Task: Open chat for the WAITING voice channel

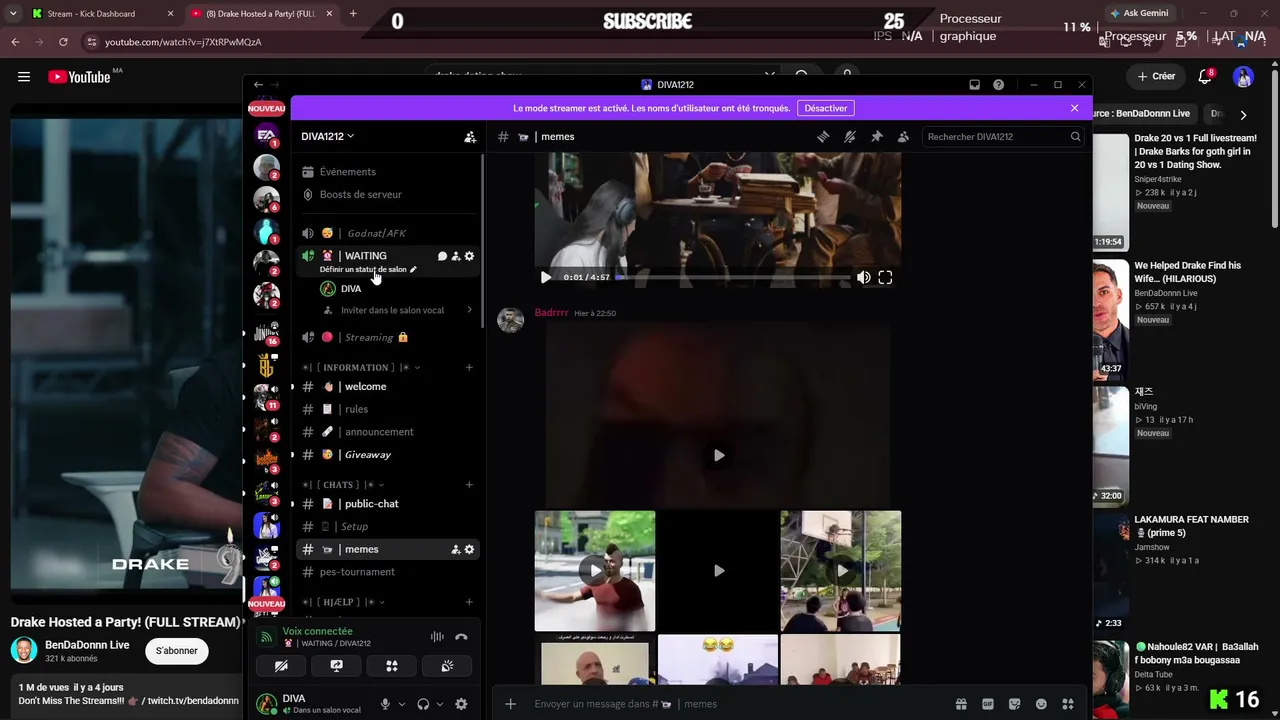Action: (x=442, y=256)
